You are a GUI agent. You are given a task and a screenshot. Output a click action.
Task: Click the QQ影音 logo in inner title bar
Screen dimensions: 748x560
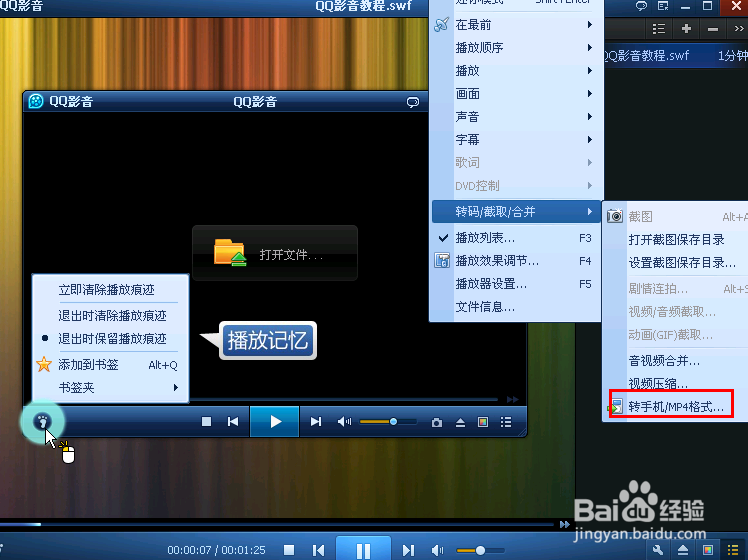click(x=36, y=101)
